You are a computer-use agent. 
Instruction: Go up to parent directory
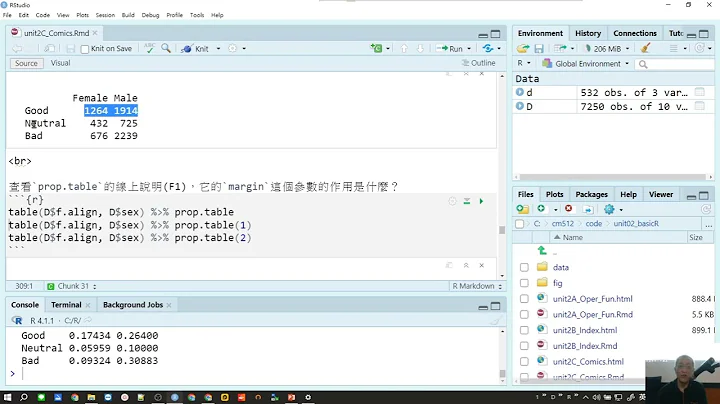click(542, 251)
